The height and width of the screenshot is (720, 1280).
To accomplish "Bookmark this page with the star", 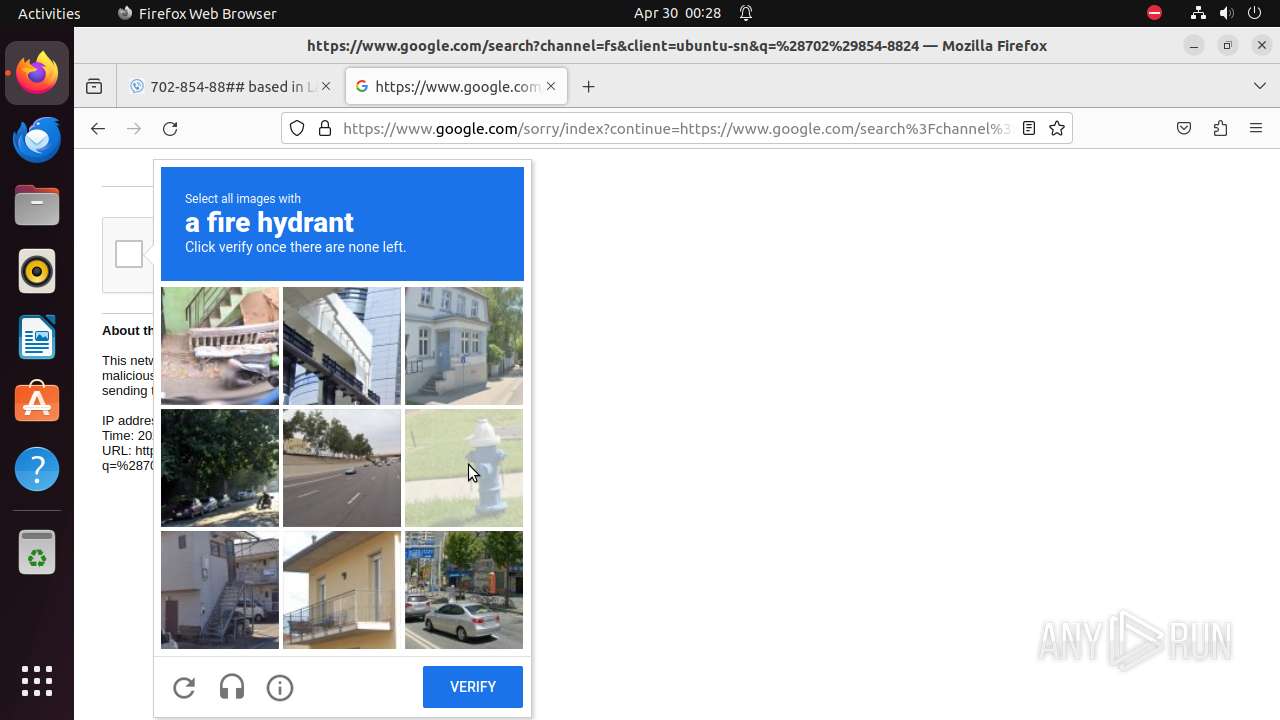I will point(1057,128).
